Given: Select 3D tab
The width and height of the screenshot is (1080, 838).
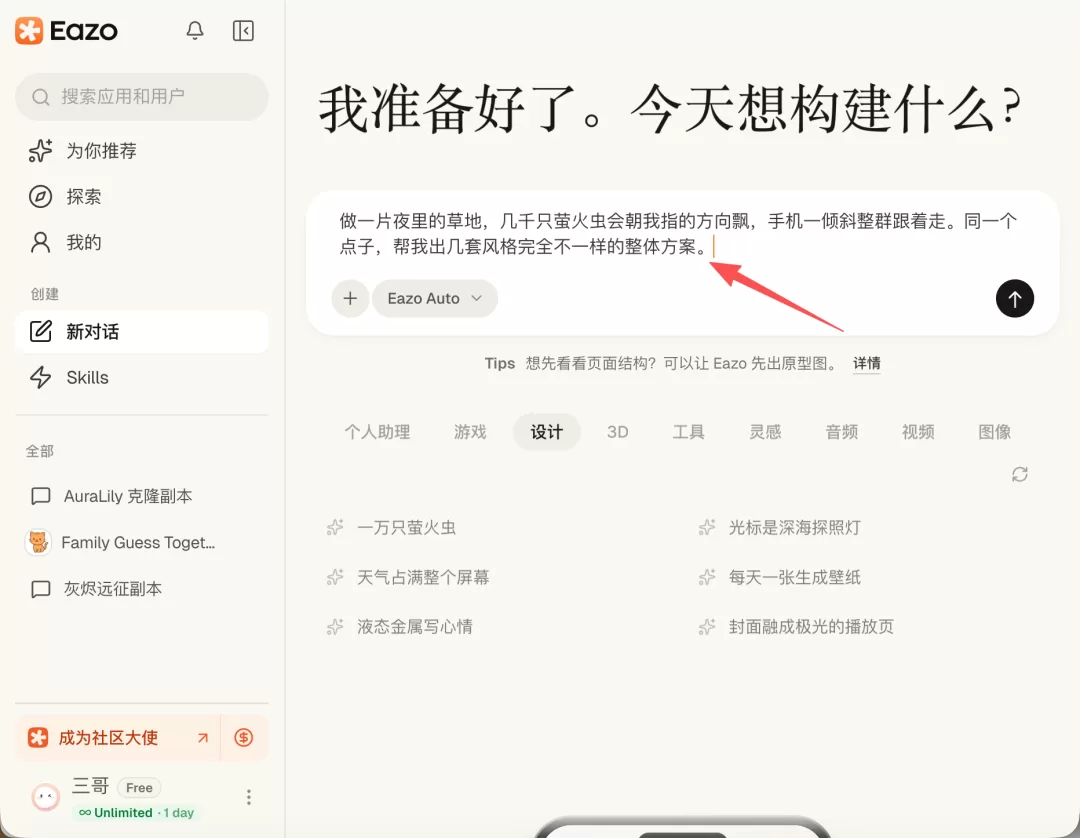Looking at the screenshot, I should [618, 432].
